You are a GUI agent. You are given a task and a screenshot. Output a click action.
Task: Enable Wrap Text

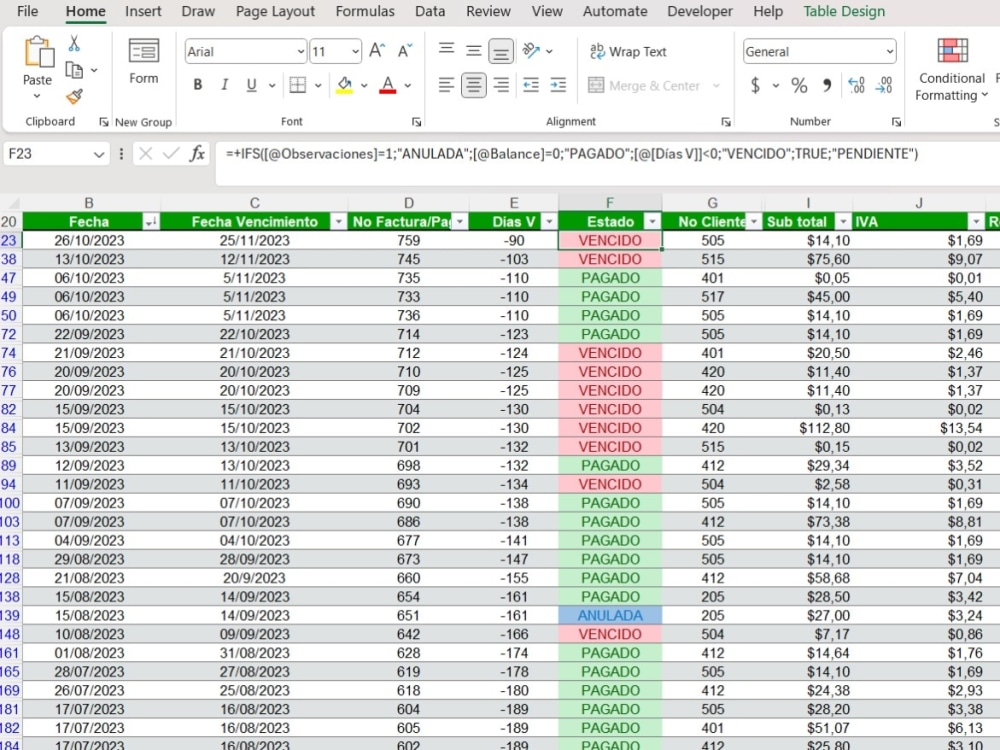click(628, 52)
